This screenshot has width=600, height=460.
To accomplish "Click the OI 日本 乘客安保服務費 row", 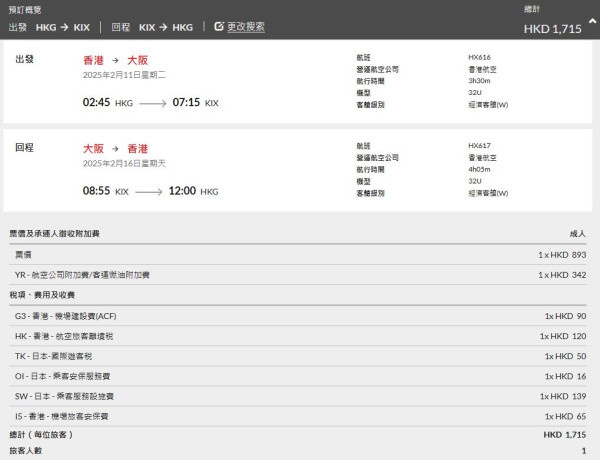I will click(297, 376).
